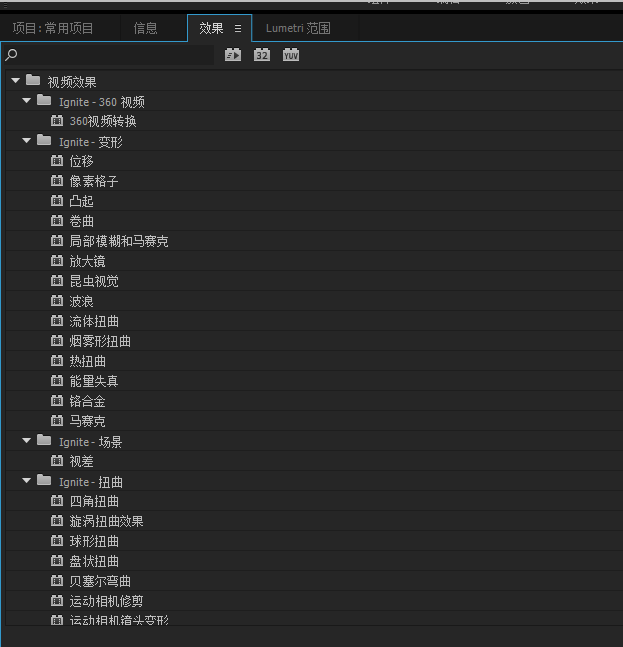Select the 热扭曲 effect icon
The height and width of the screenshot is (647, 623).
tap(57, 361)
